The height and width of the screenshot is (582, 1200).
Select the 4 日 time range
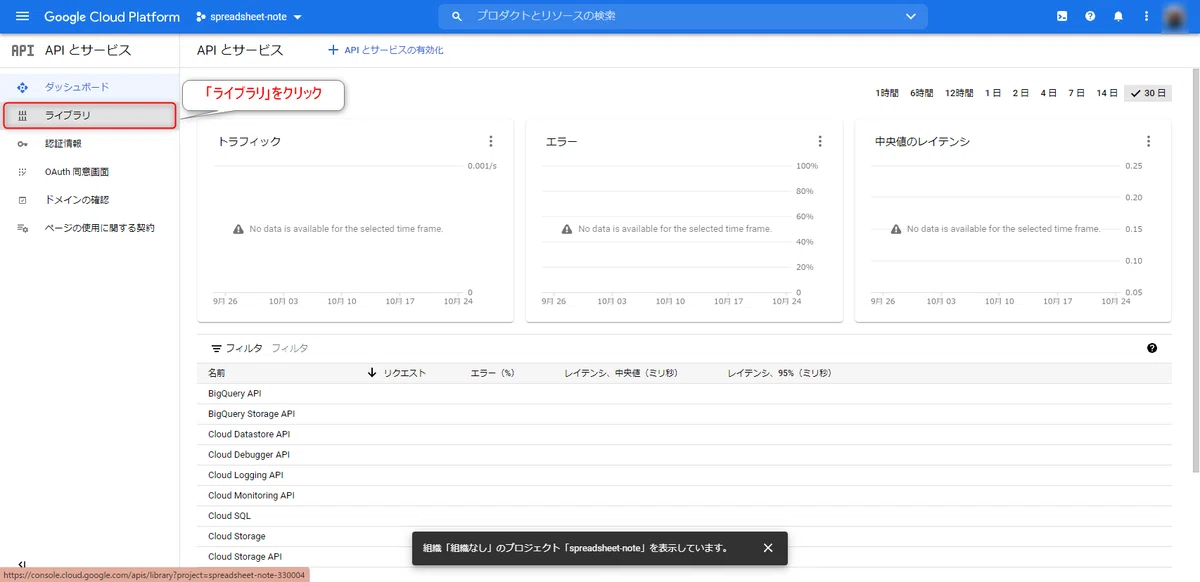pyautogui.click(x=1049, y=93)
